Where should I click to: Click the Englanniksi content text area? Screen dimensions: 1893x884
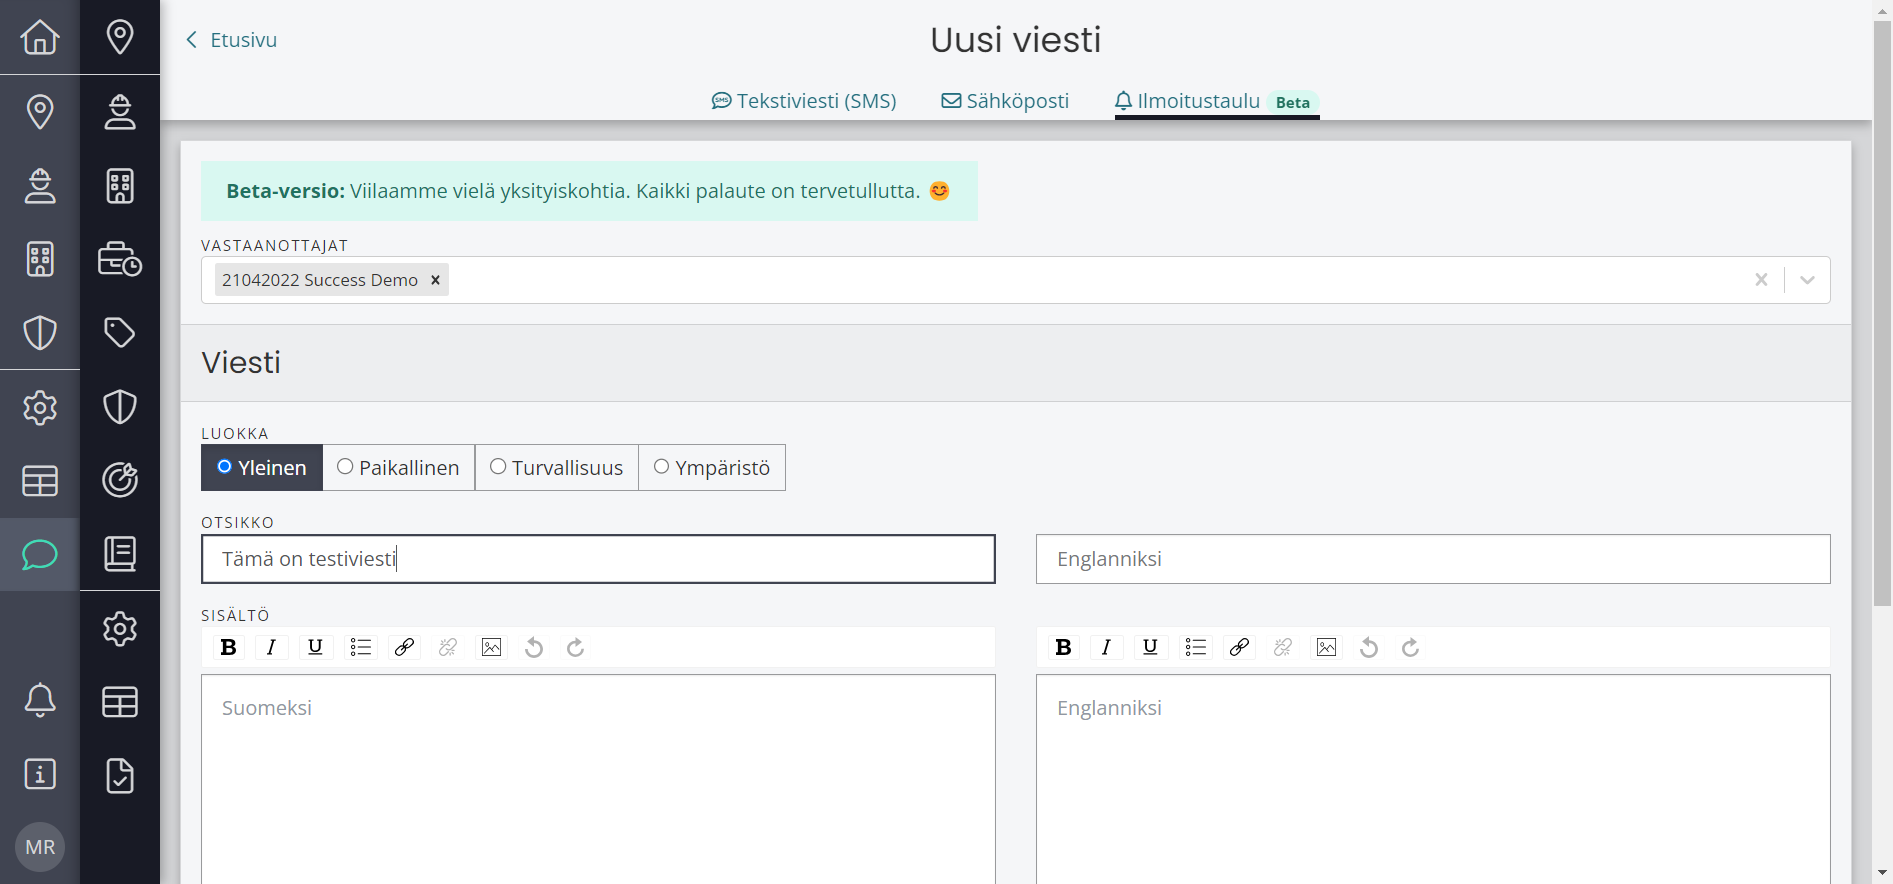coord(1433,779)
